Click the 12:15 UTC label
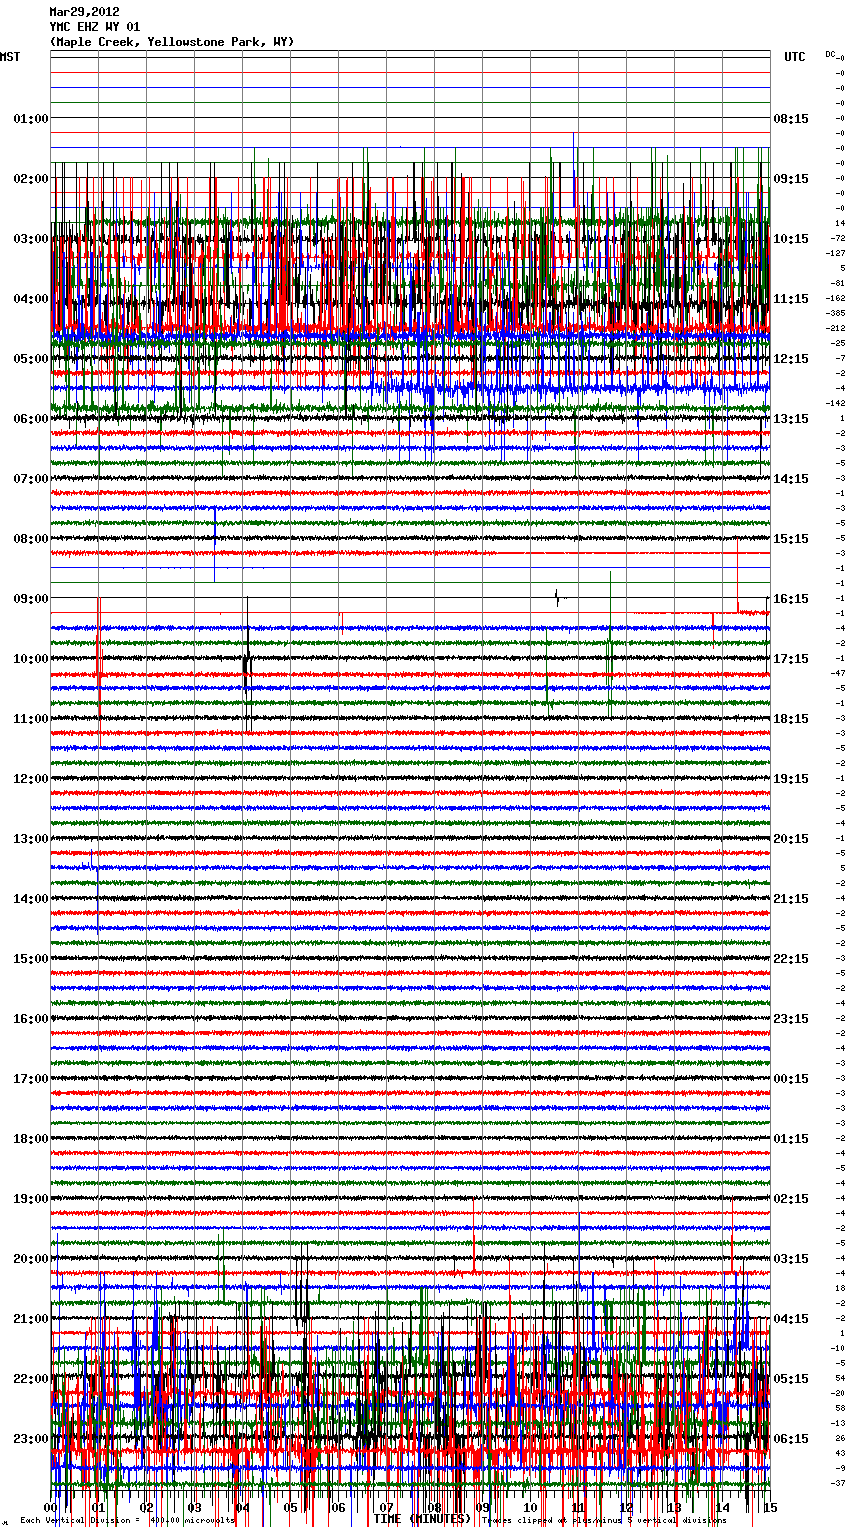This screenshot has width=850, height=1534. 791,359
